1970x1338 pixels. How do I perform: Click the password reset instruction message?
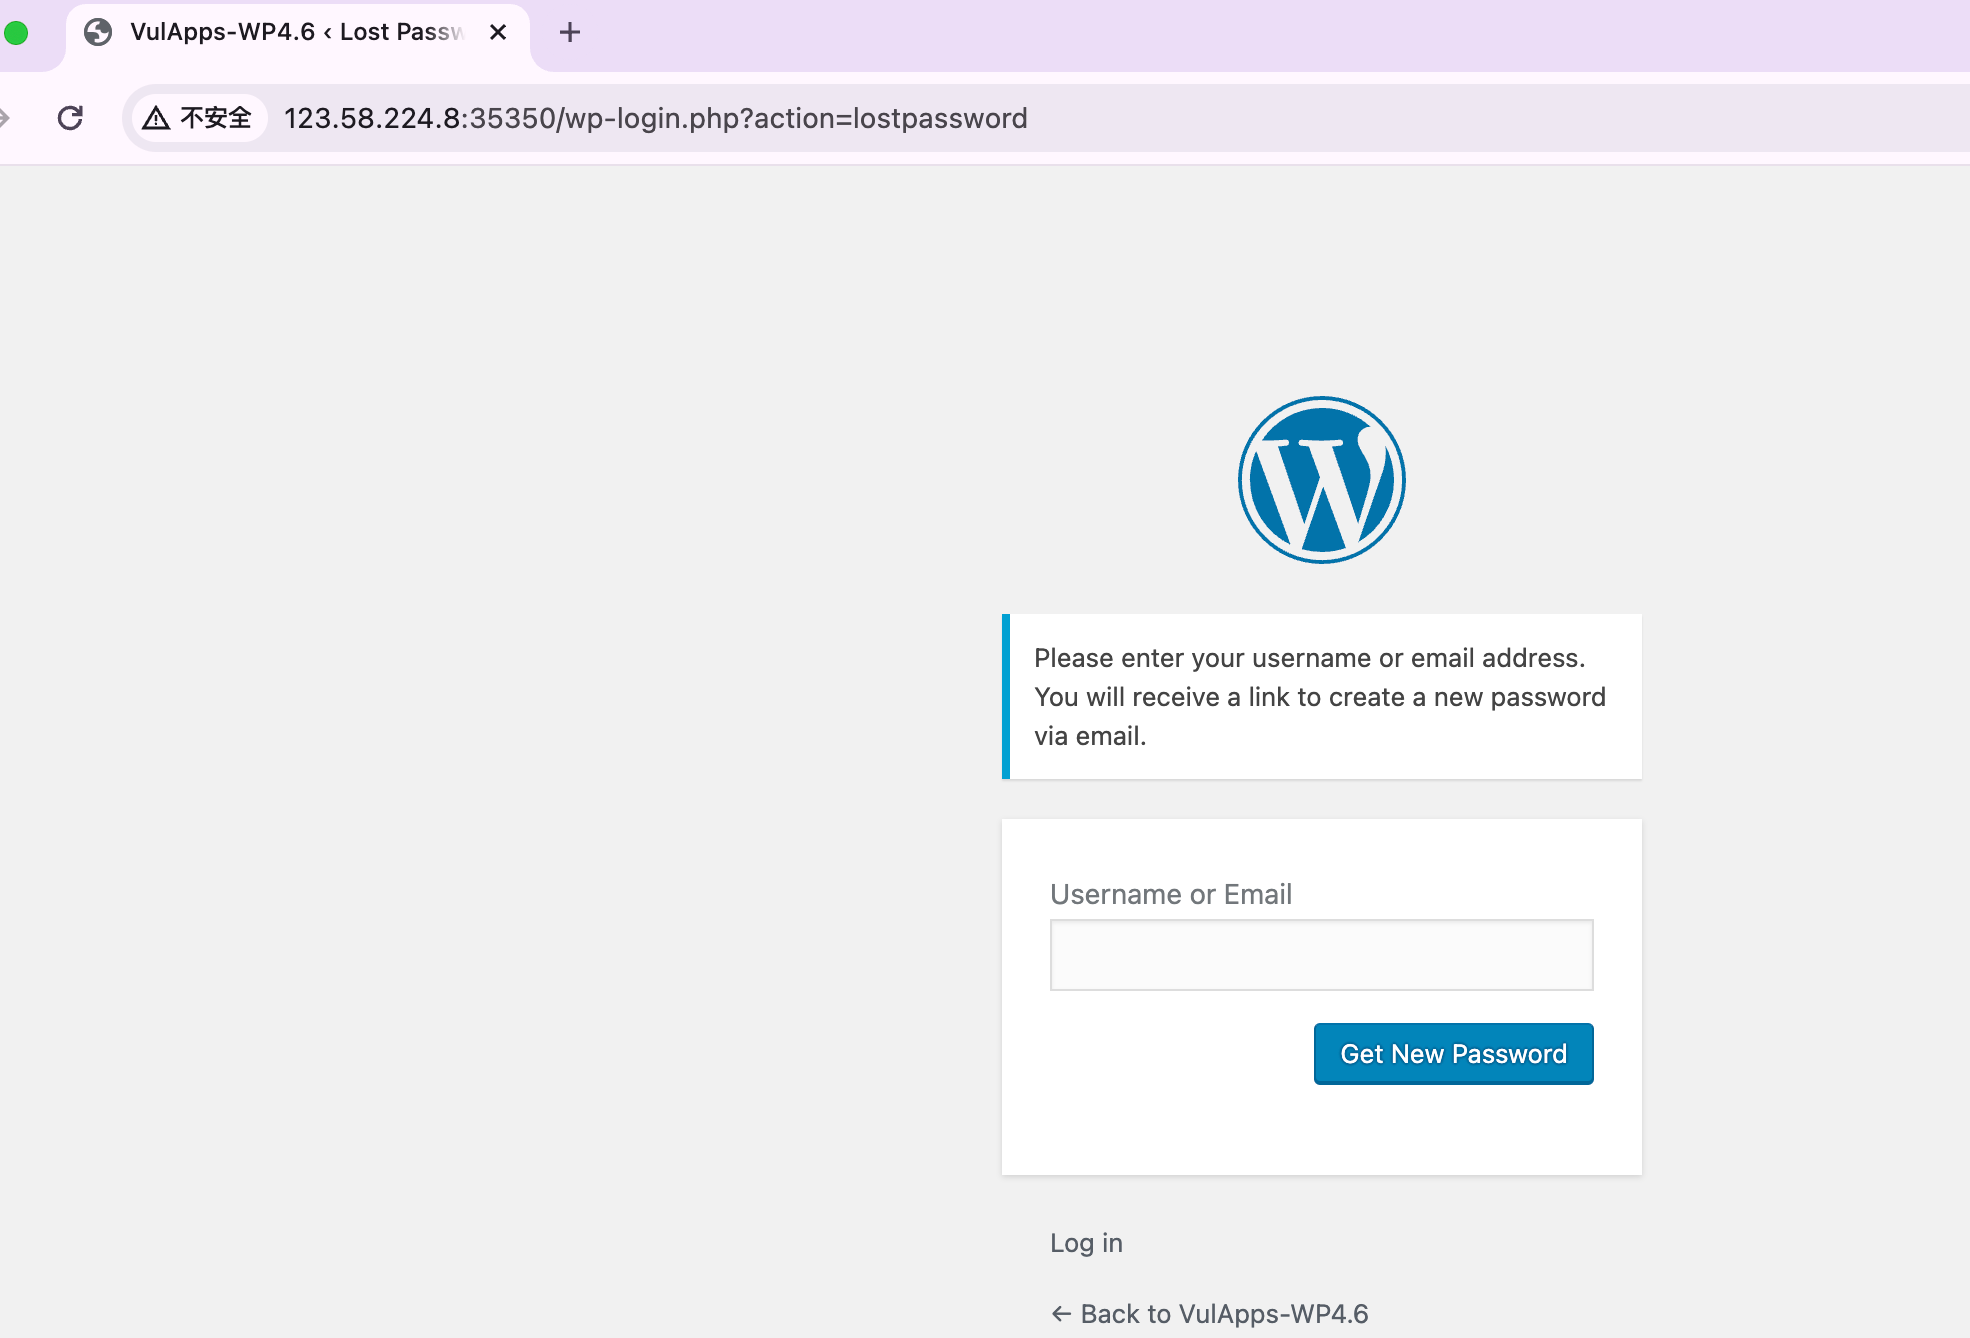(1320, 697)
